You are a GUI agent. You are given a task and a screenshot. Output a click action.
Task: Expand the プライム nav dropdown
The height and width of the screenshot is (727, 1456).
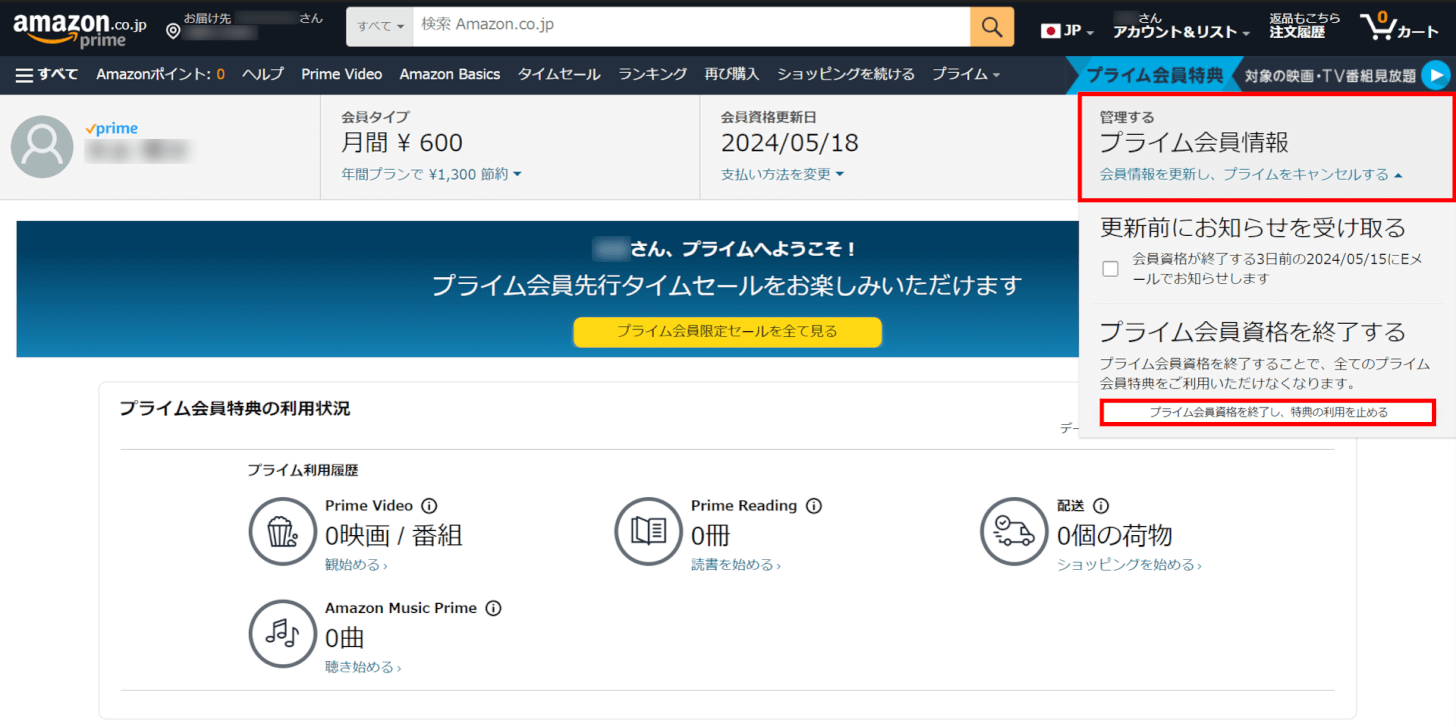point(966,74)
